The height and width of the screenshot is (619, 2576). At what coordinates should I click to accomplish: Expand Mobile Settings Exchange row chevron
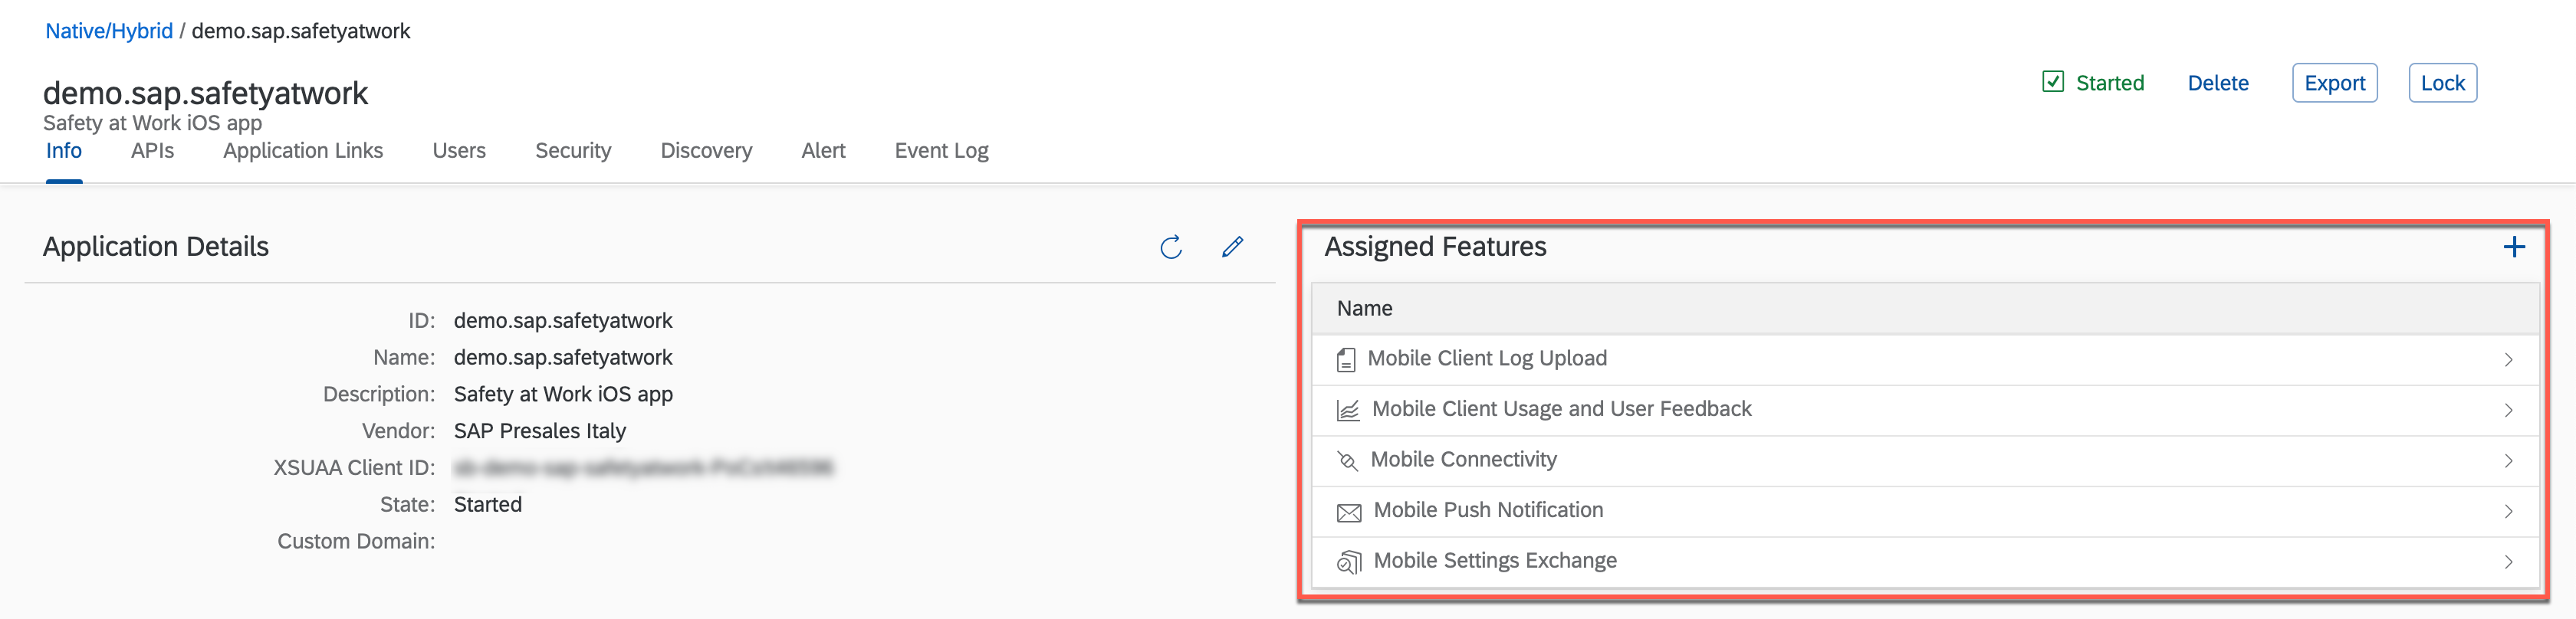2508,562
